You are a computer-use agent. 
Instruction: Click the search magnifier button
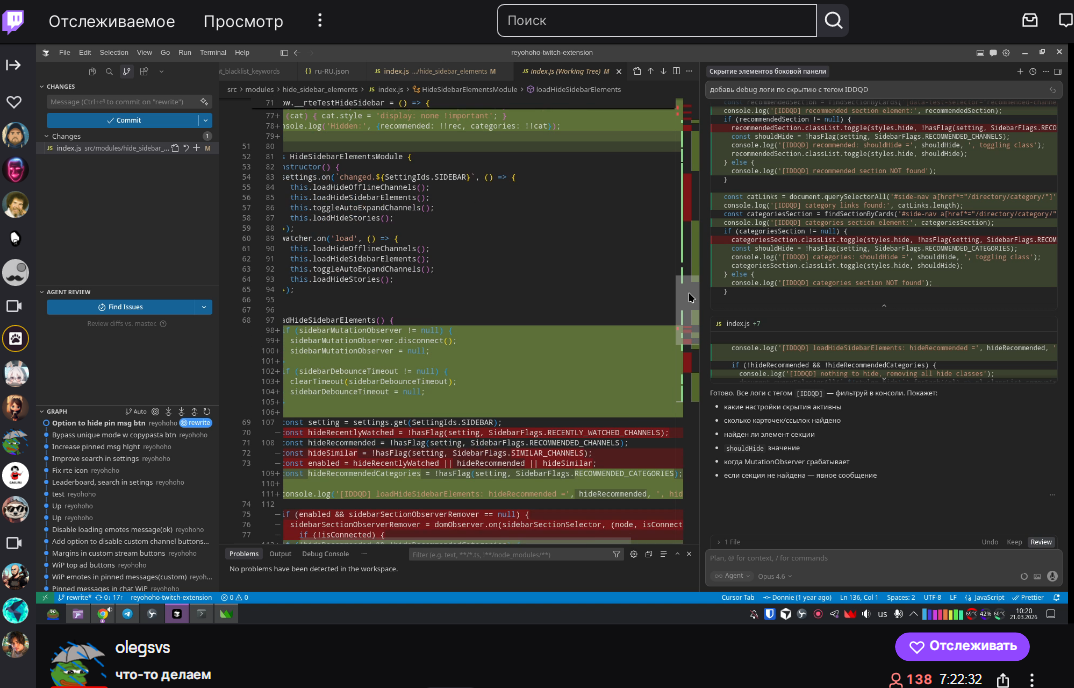[x=834, y=21]
